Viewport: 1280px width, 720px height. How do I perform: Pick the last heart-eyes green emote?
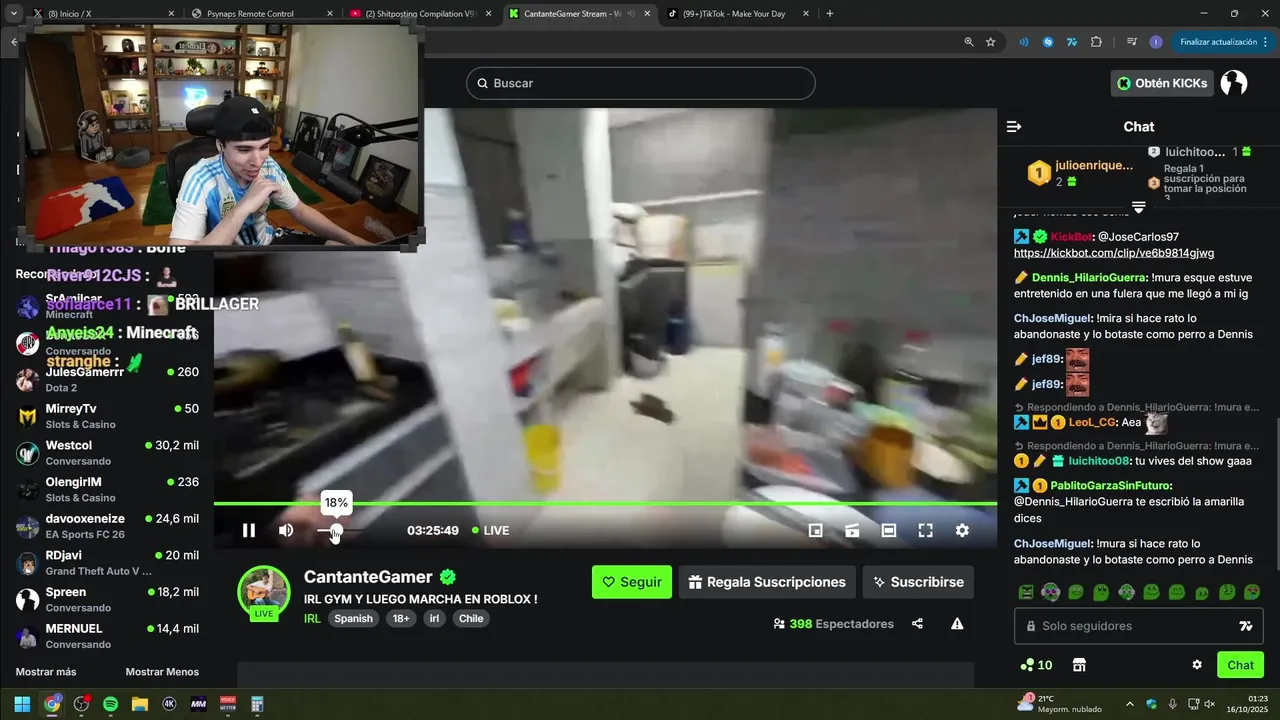click(1251, 592)
